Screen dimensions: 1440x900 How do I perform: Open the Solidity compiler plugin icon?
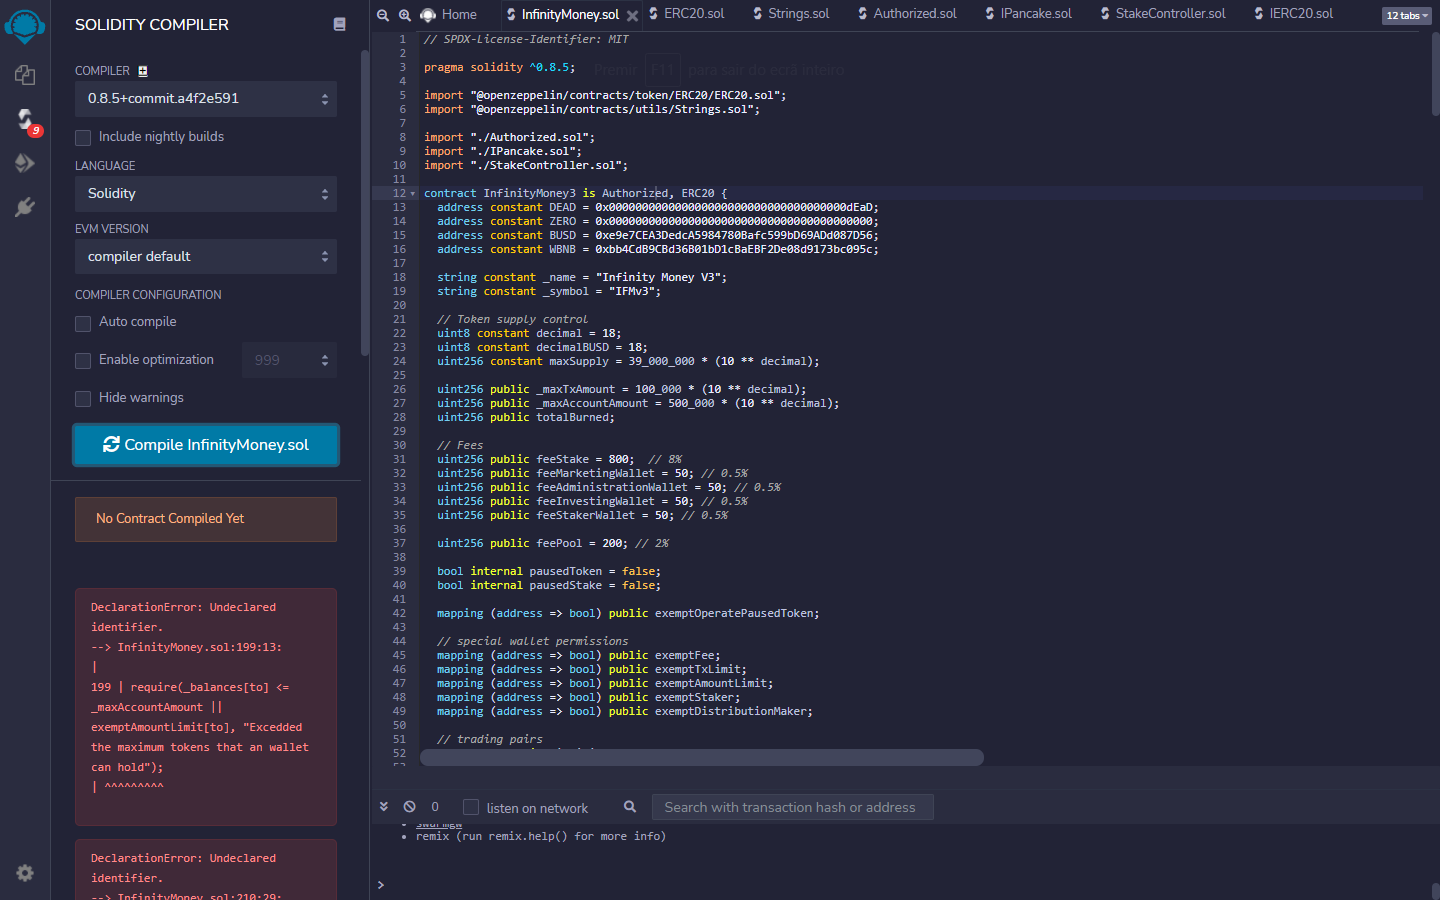click(x=25, y=120)
